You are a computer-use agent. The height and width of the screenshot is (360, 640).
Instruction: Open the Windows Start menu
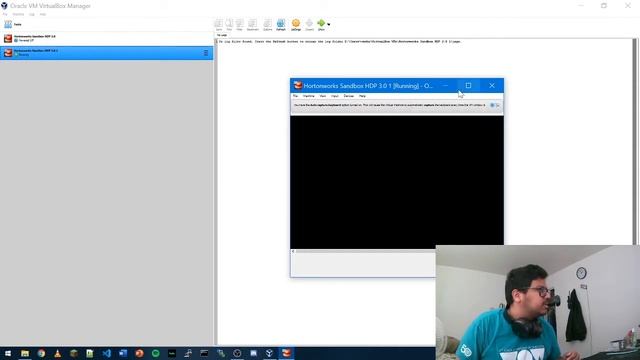click(8, 353)
